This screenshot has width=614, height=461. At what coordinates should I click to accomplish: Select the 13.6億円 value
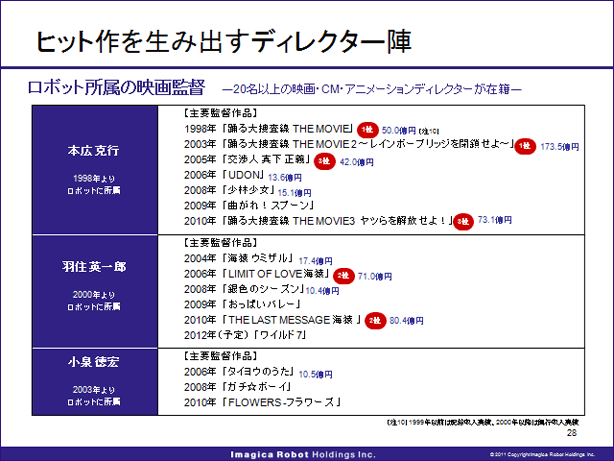285,178
